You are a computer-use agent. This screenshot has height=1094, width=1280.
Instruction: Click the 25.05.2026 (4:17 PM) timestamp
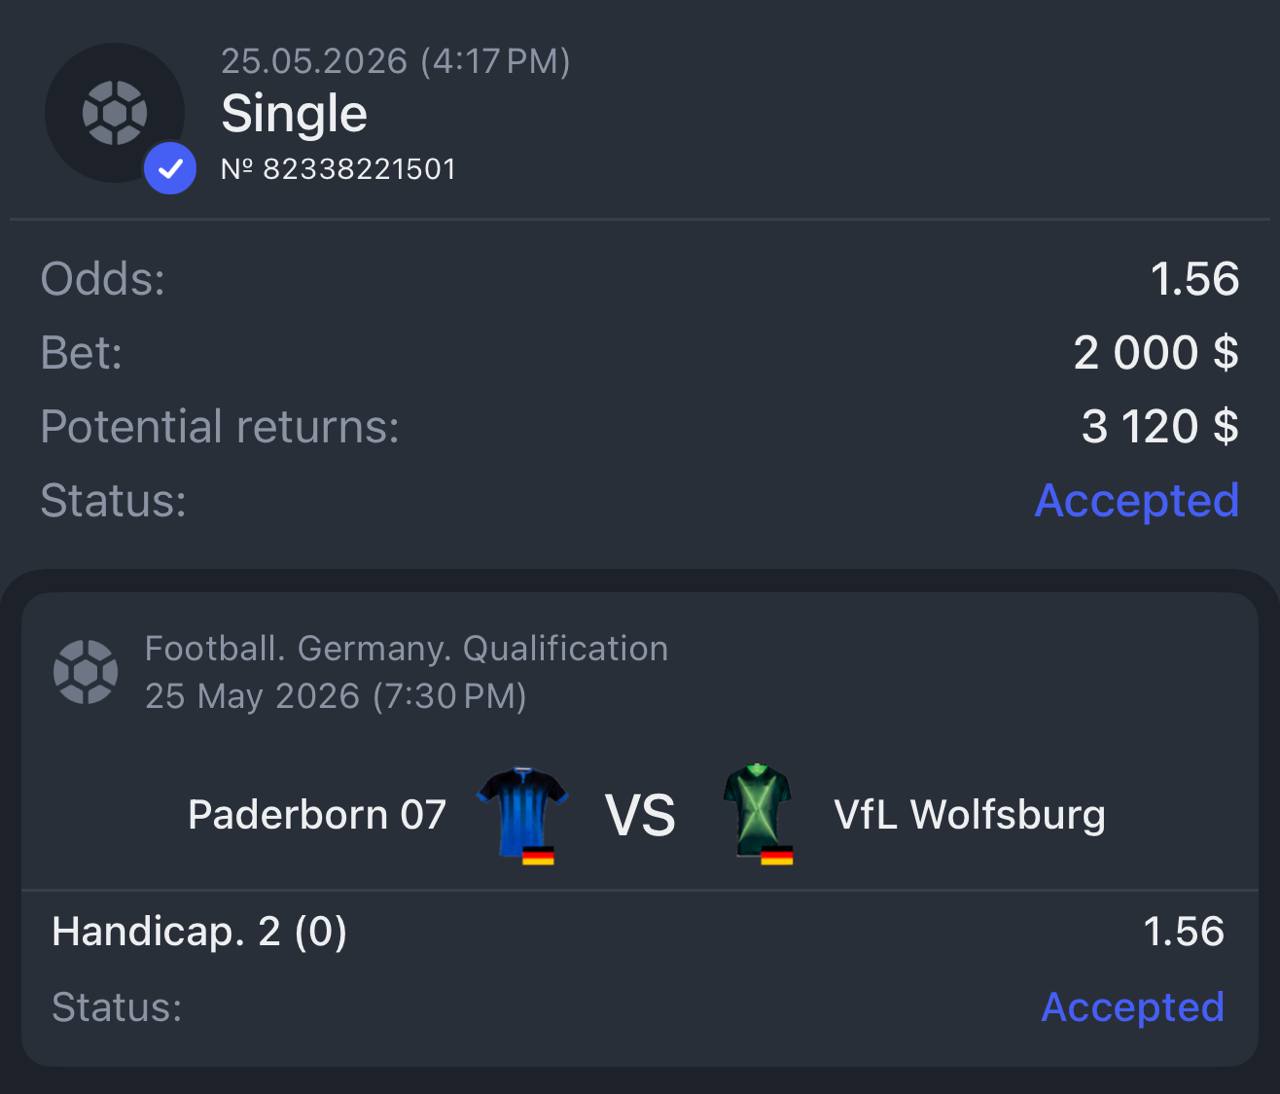click(395, 62)
